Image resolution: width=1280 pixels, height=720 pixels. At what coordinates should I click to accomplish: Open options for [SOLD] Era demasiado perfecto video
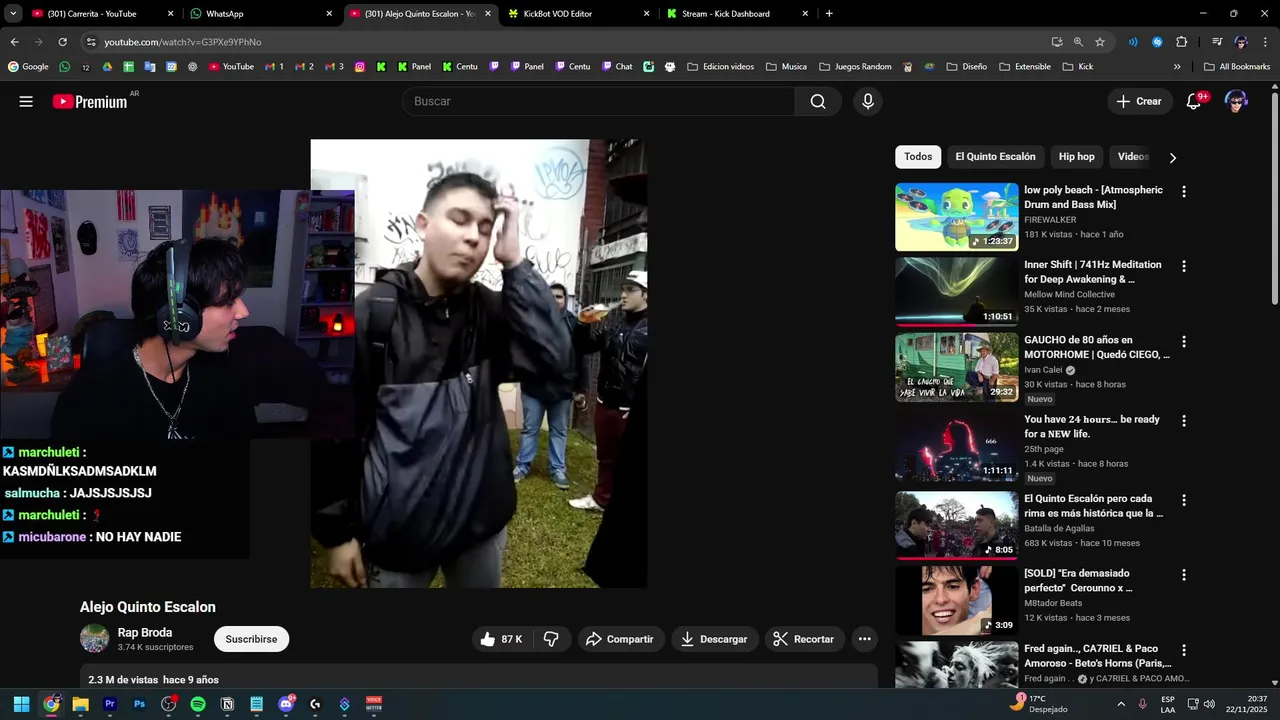(x=1184, y=575)
